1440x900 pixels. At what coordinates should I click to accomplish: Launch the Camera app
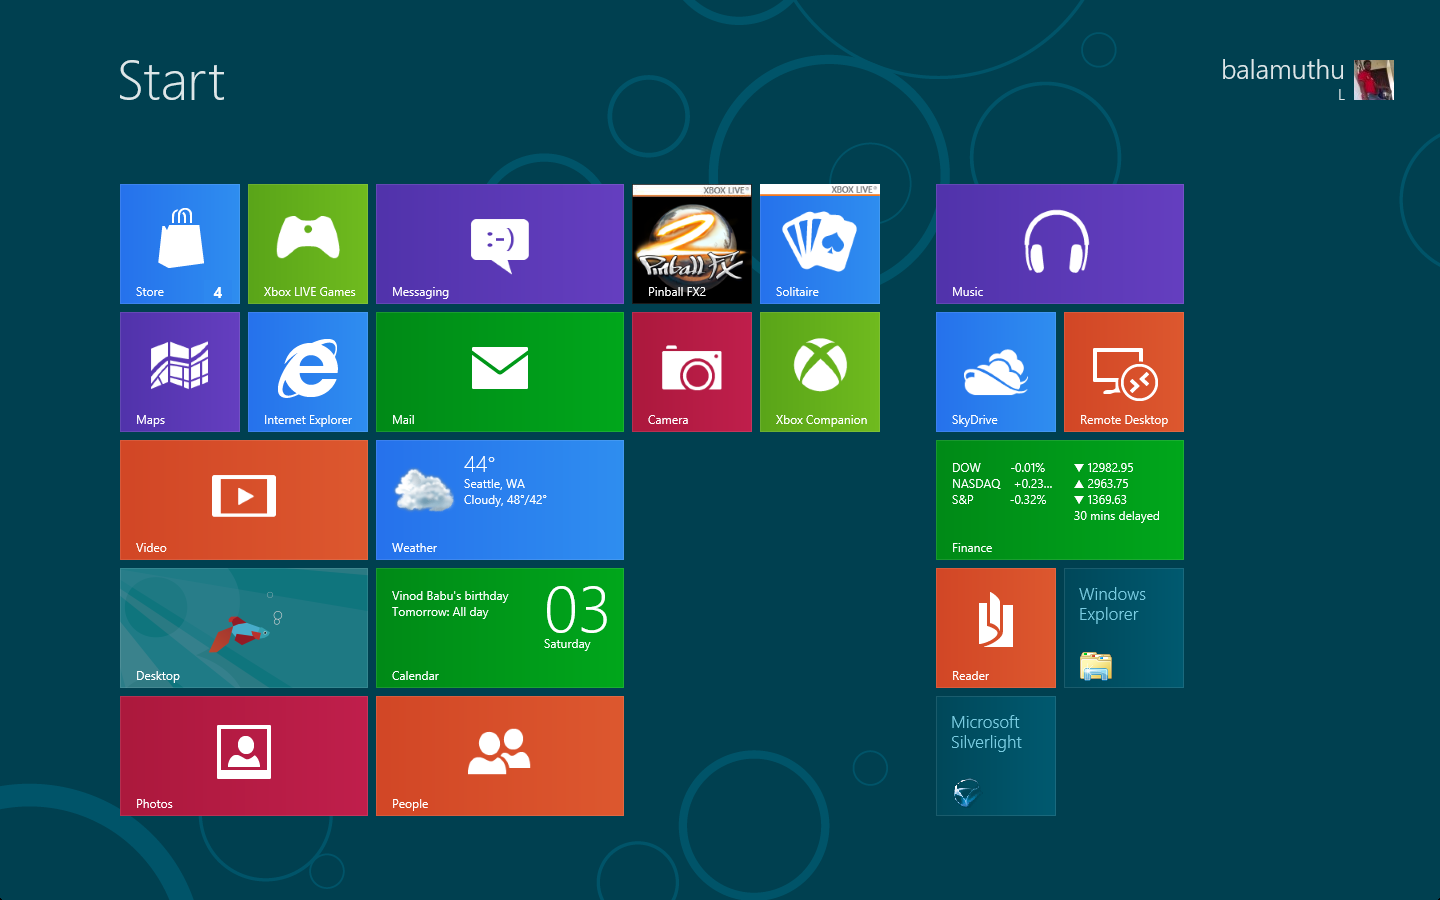tap(692, 372)
